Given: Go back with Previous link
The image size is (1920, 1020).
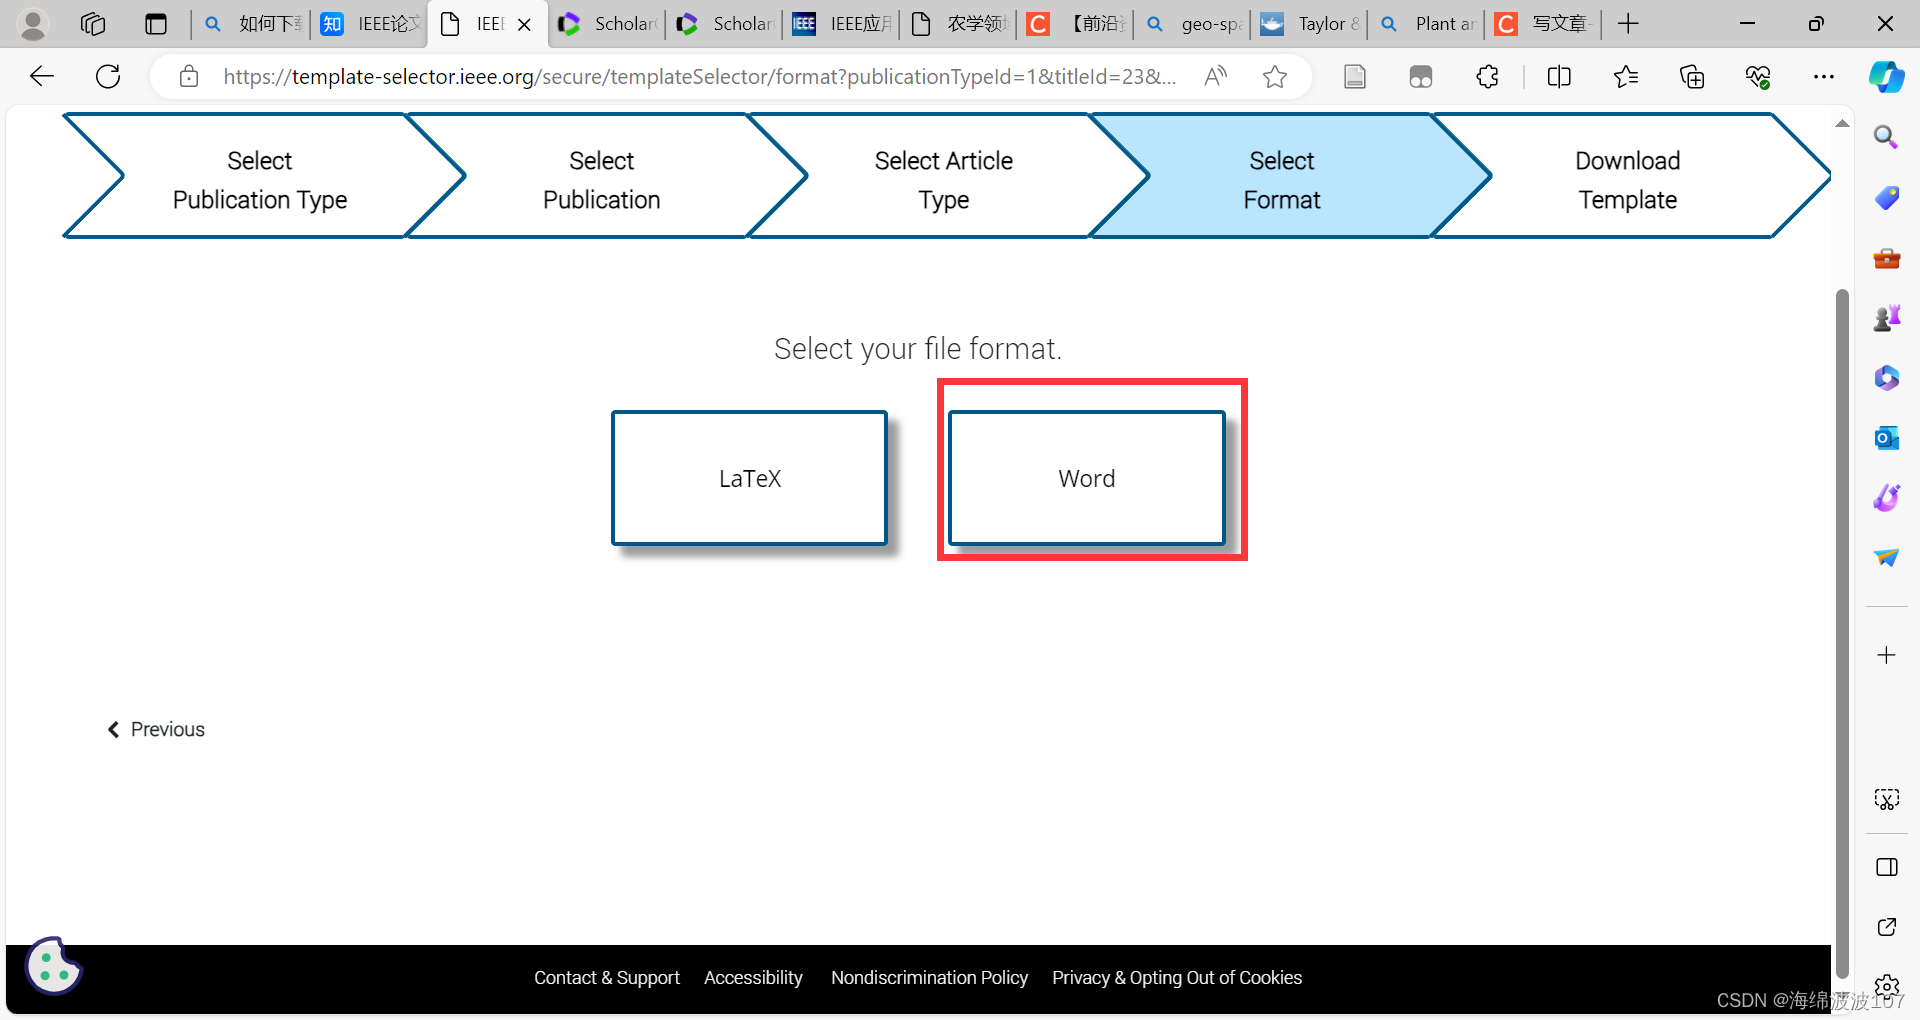Looking at the screenshot, I should point(156,729).
